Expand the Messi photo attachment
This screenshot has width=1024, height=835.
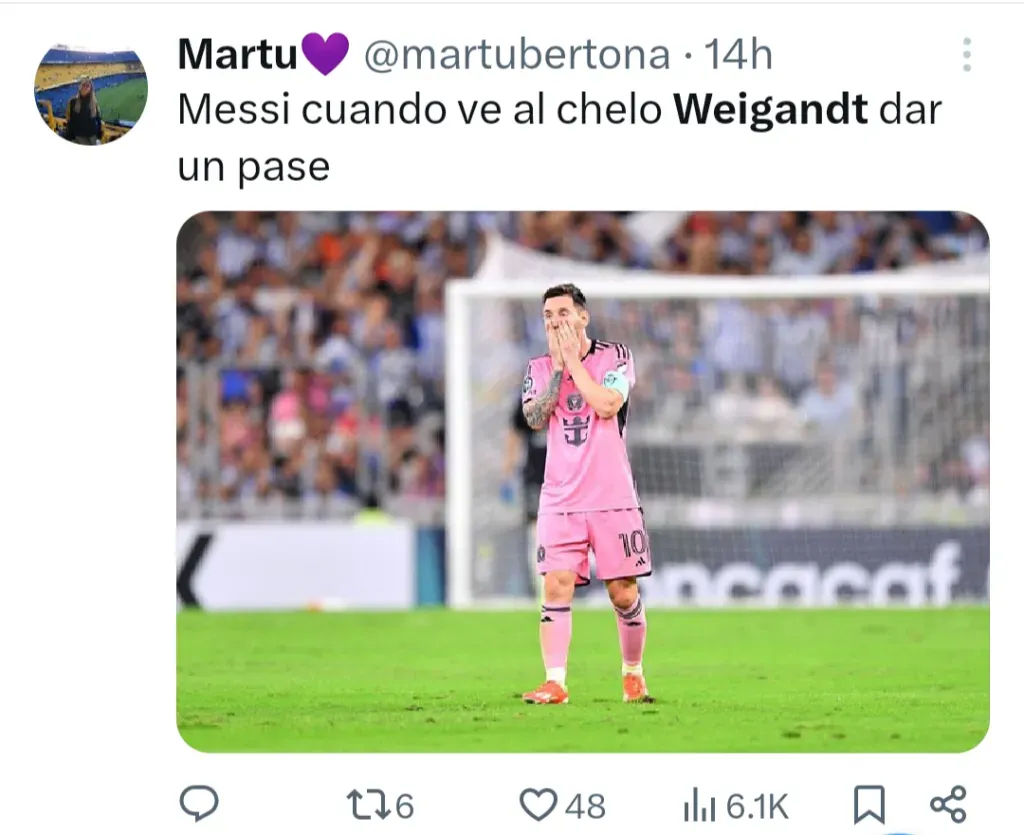point(583,482)
